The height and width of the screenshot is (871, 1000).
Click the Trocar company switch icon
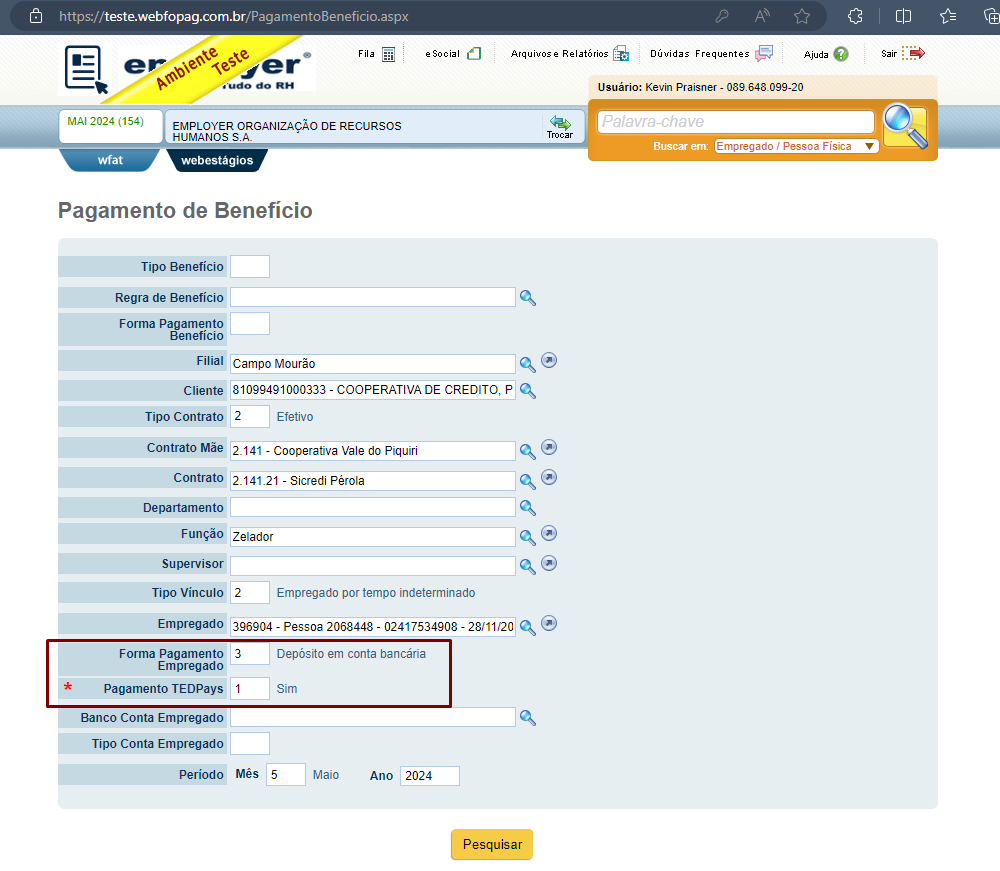pos(560,126)
